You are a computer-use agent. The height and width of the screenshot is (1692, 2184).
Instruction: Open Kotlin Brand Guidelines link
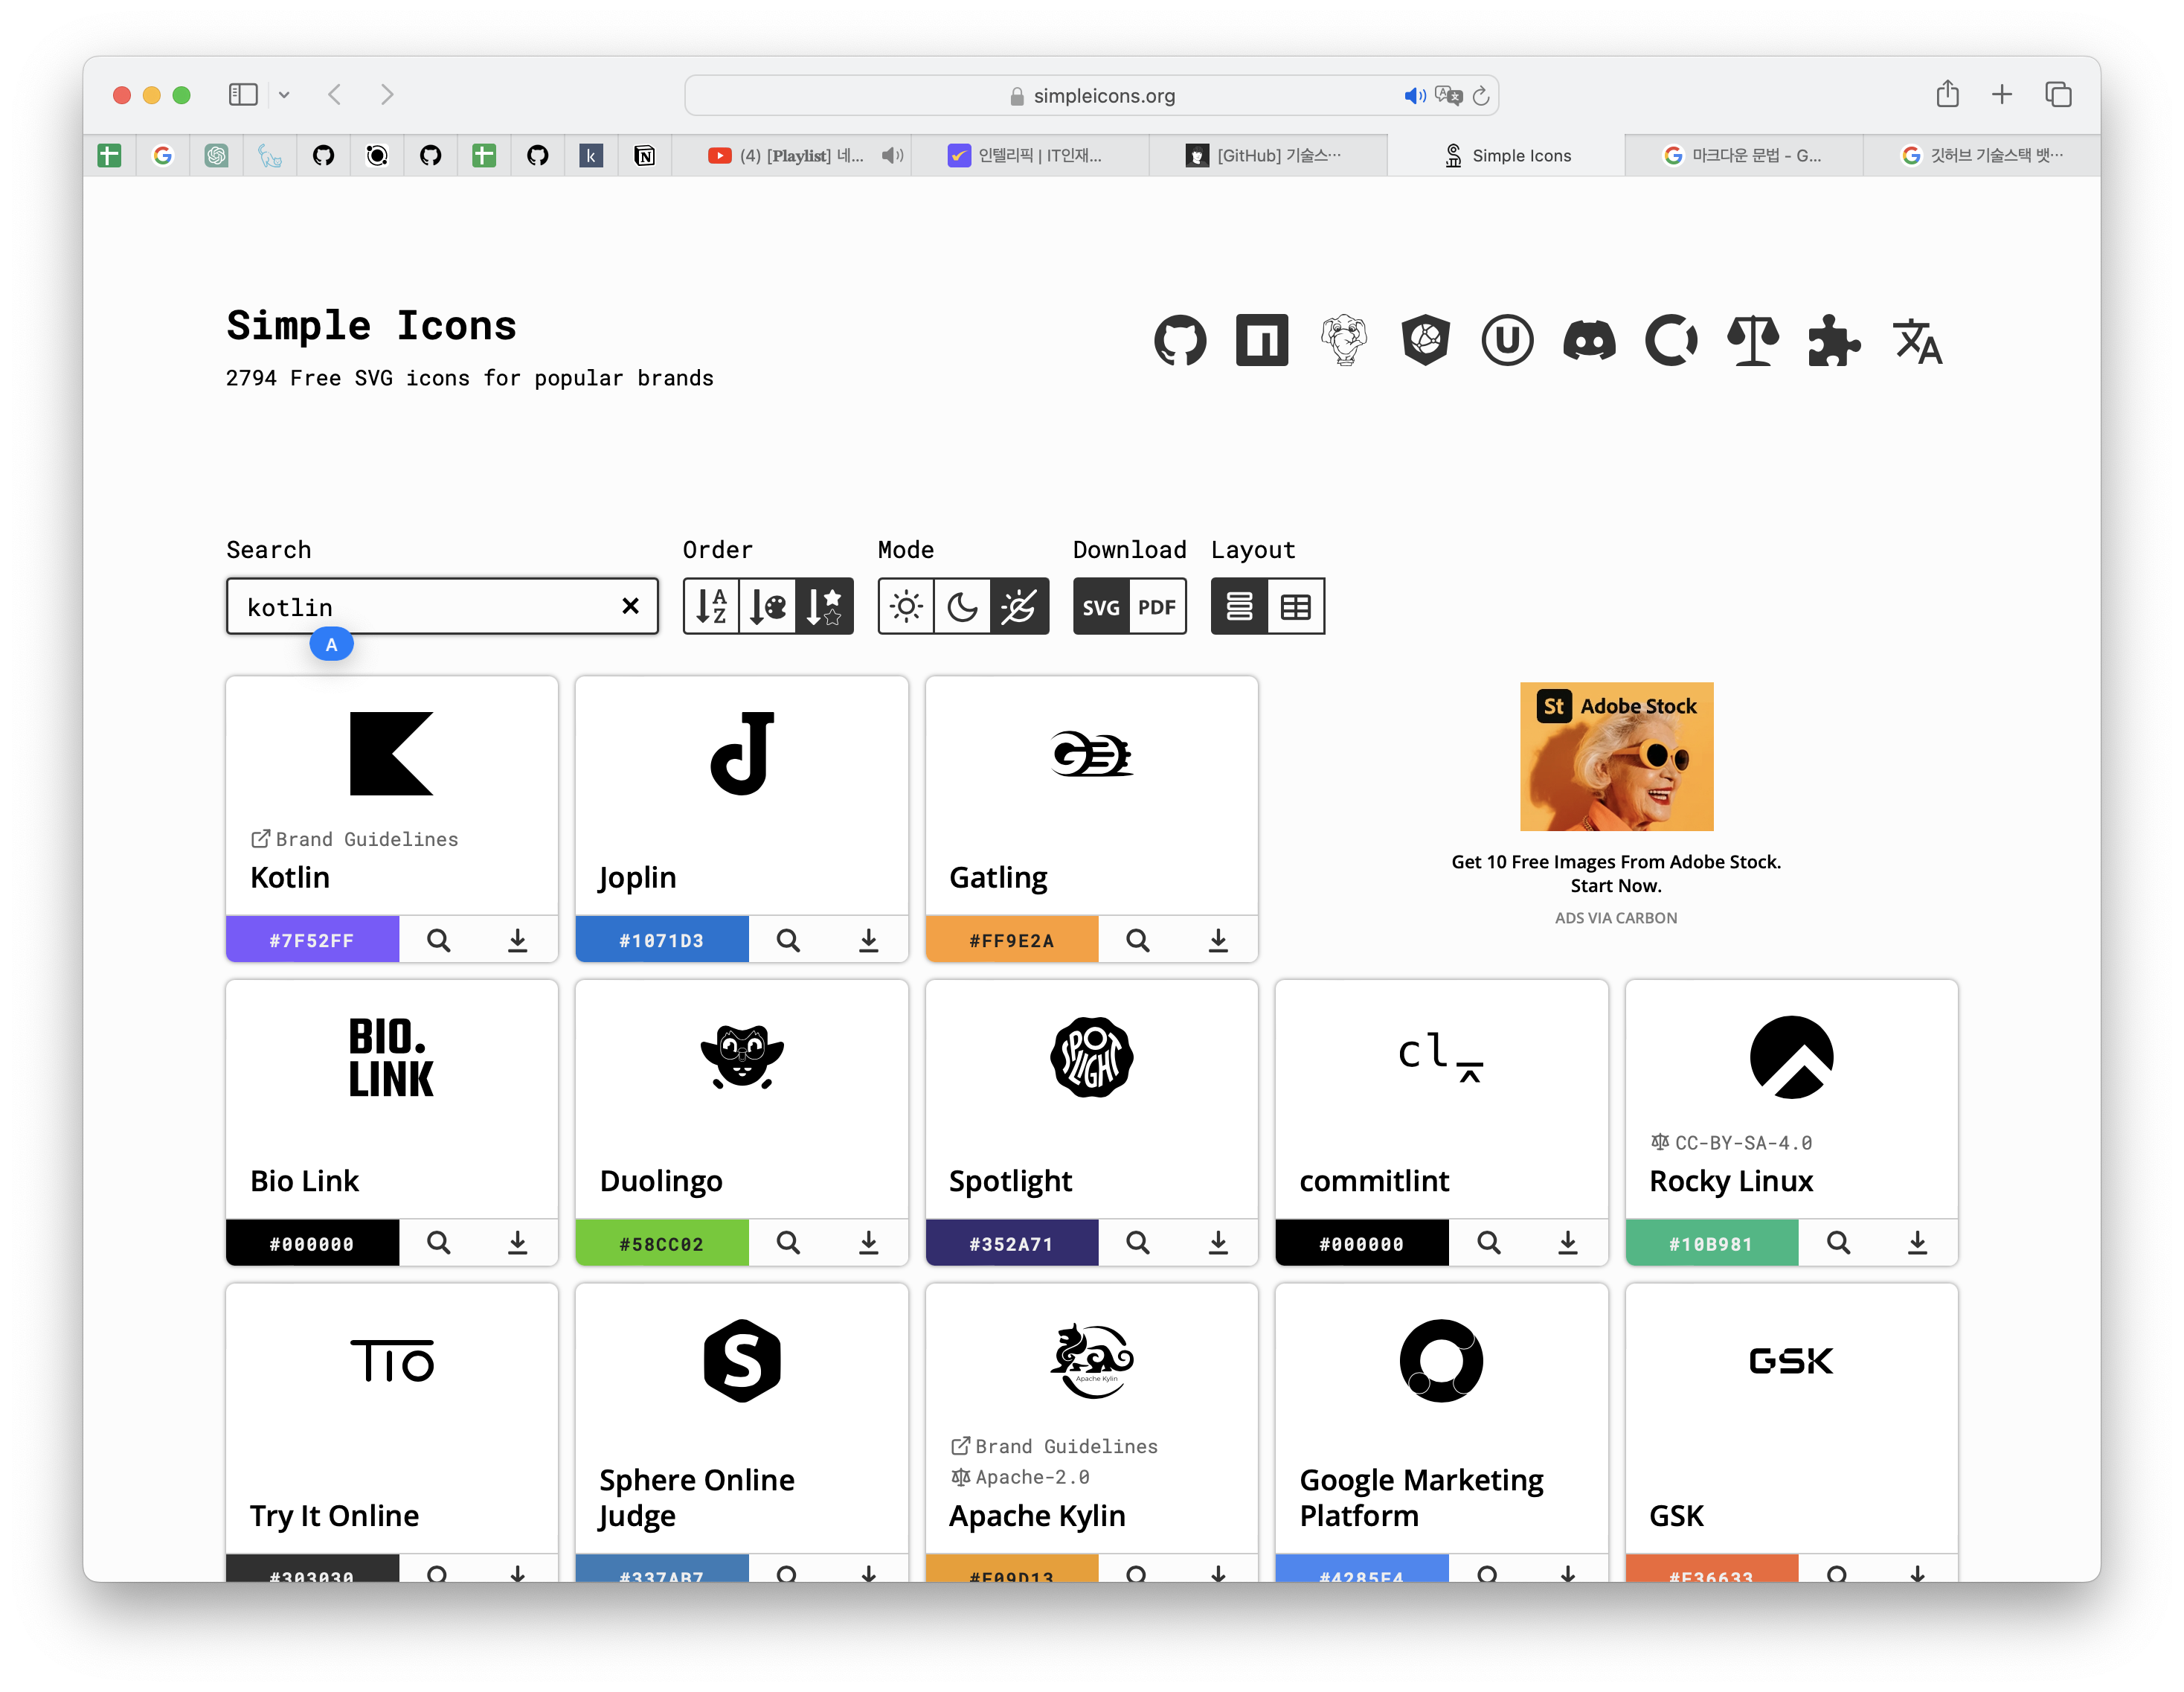[355, 839]
